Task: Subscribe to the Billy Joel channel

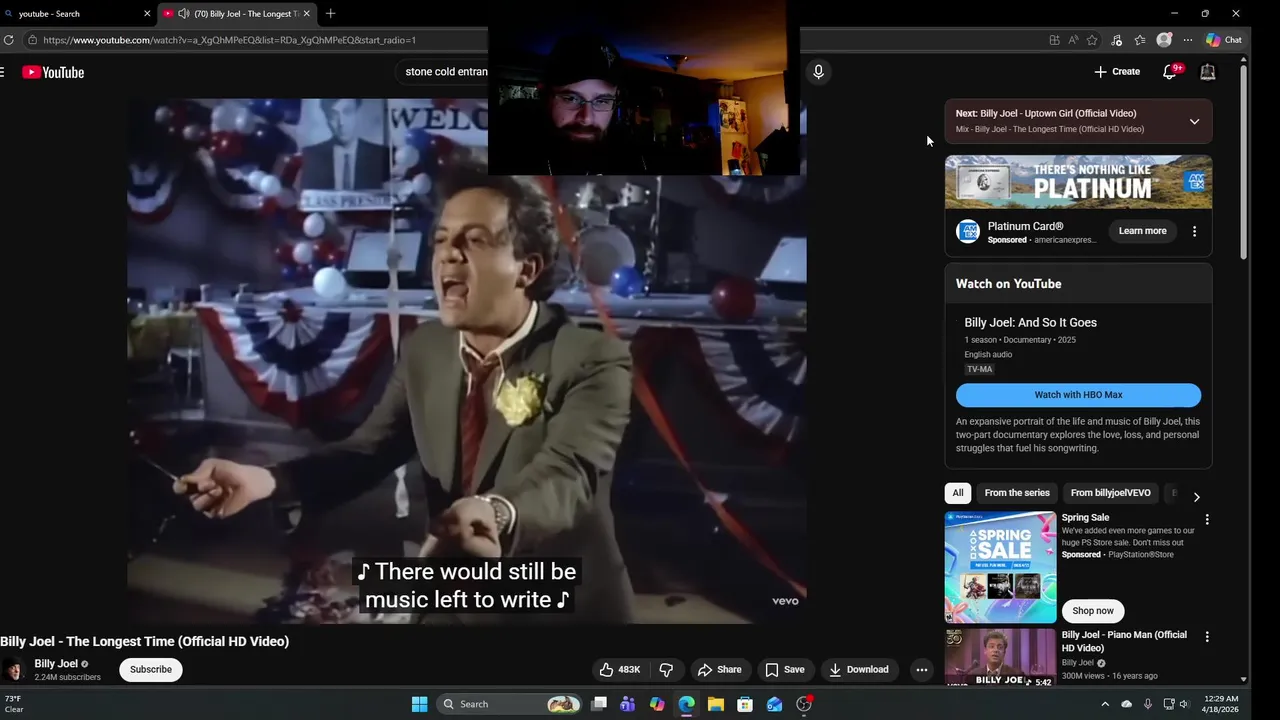Action: coord(151,670)
